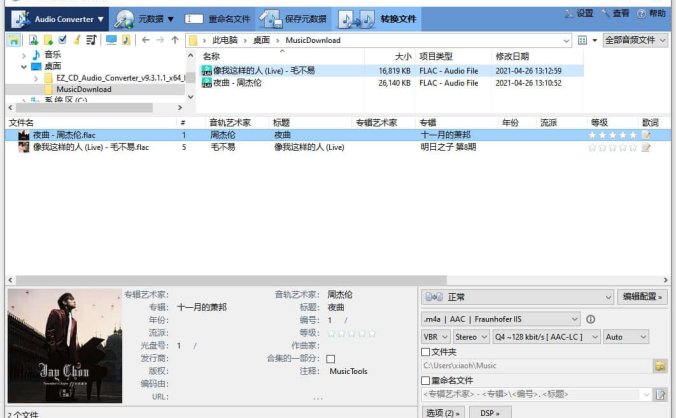Open the 帮助 help menu
Image resolution: width=676 pixels, height=418 pixels.
651,13
